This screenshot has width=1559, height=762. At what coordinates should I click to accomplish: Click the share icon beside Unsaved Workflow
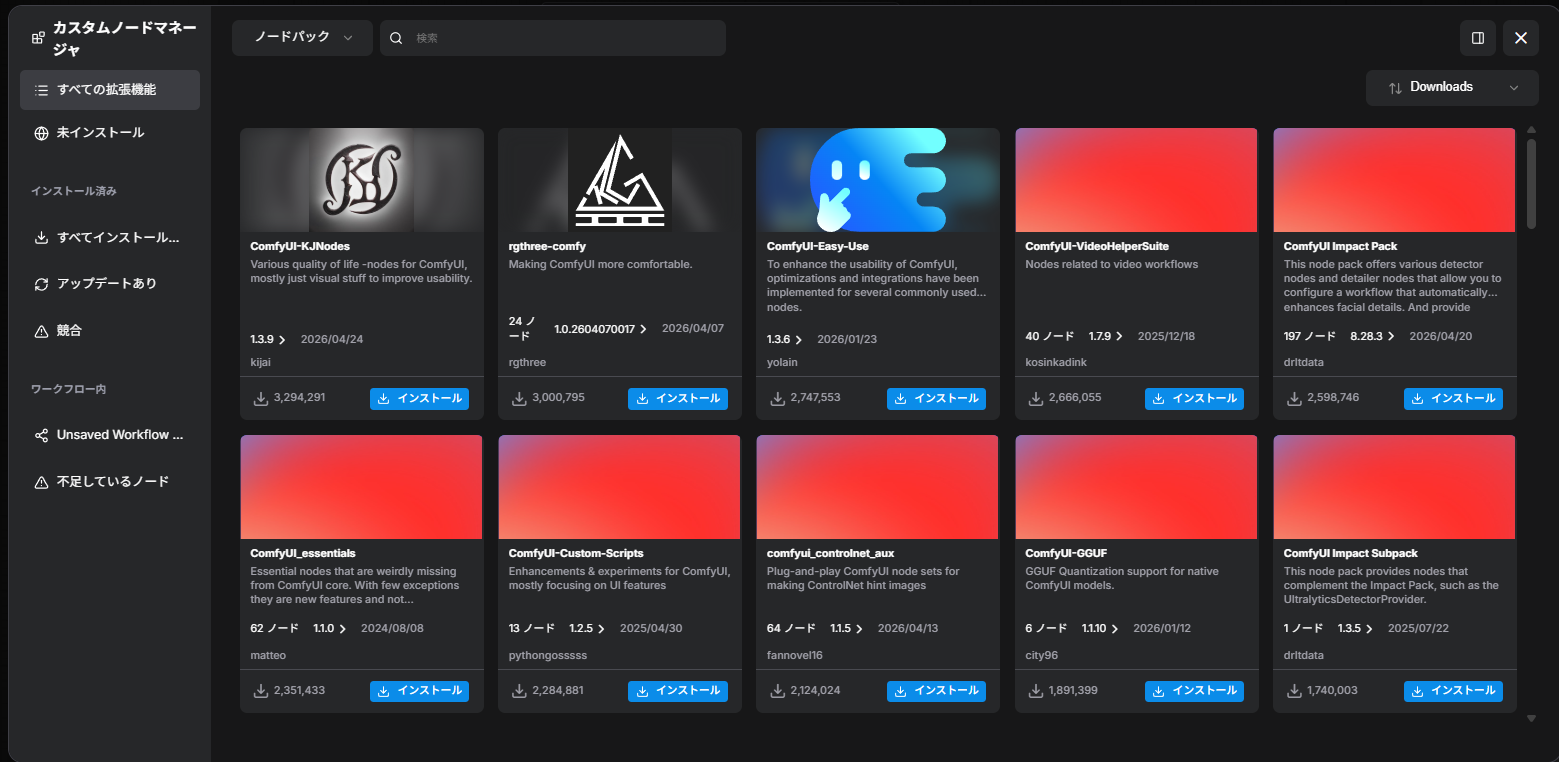tap(41, 436)
